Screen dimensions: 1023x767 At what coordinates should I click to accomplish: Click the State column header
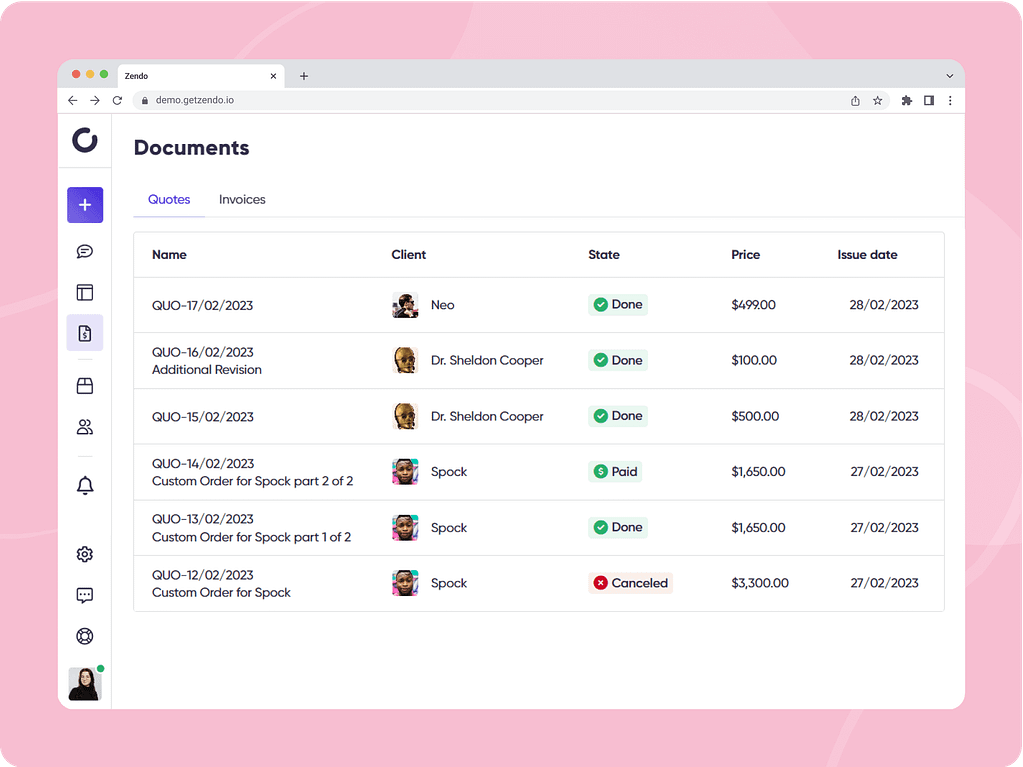(x=603, y=255)
